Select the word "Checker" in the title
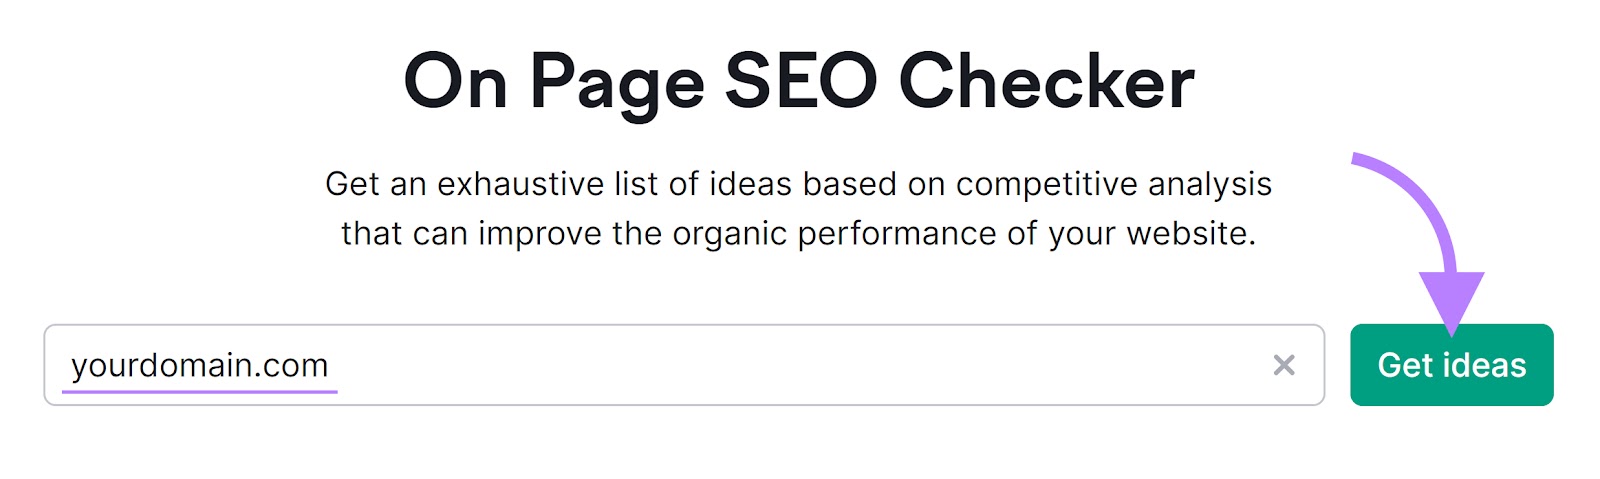 tap(1046, 81)
